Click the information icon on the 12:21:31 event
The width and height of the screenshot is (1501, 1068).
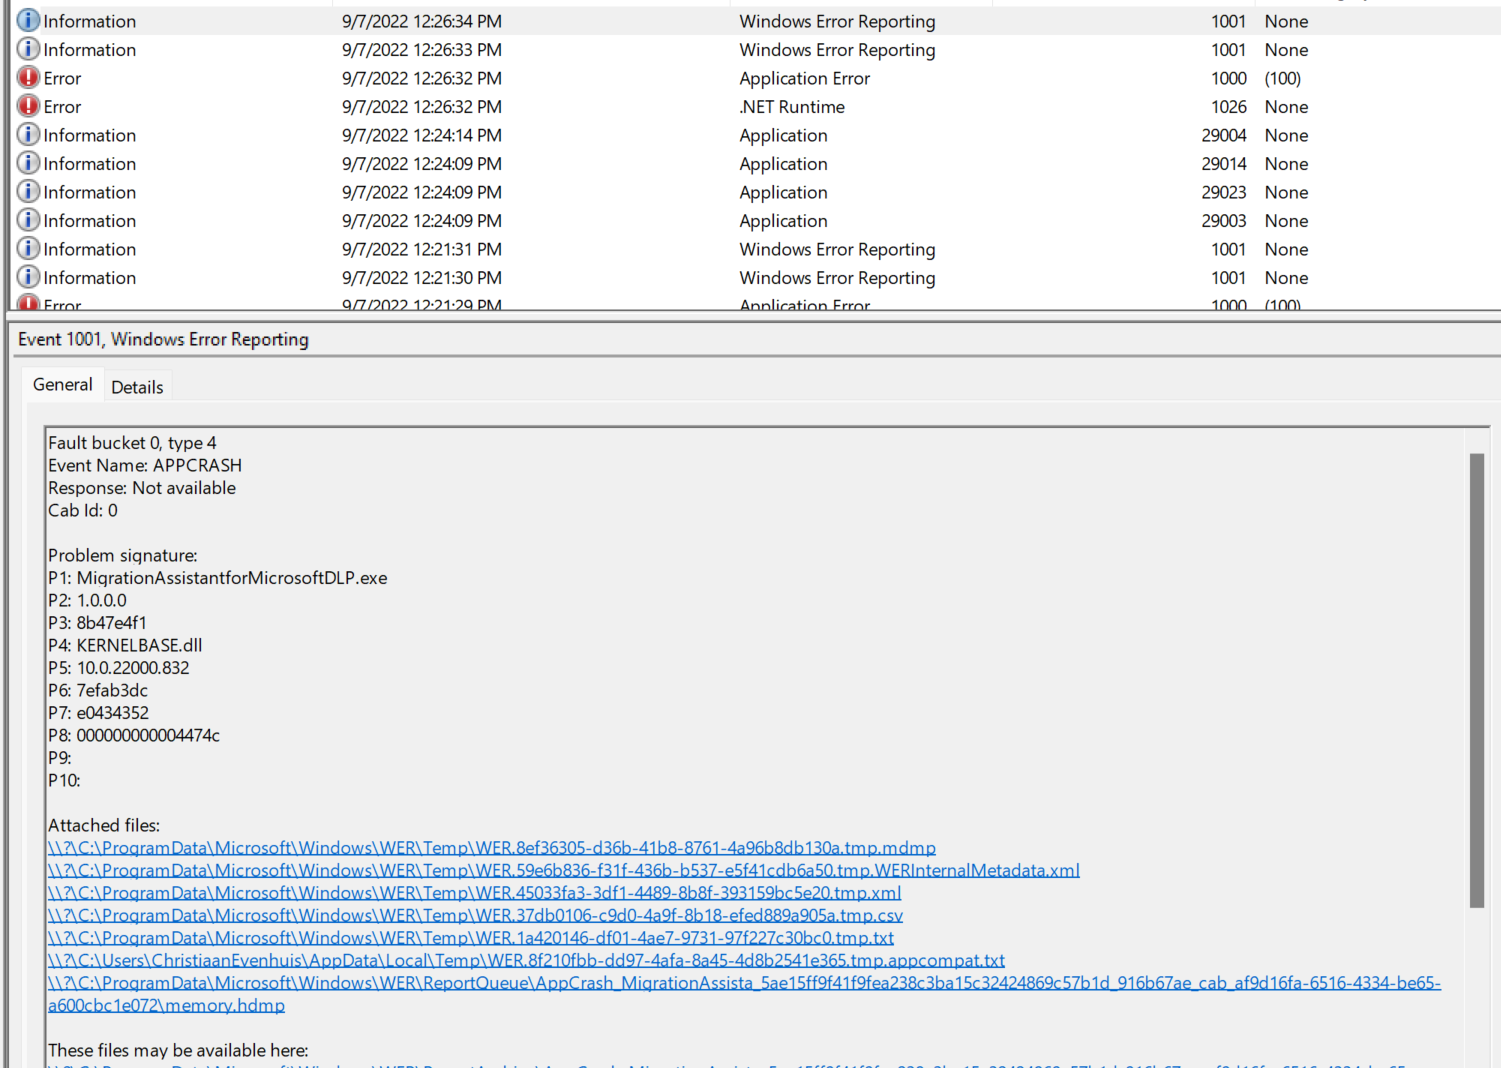point(28,248)
